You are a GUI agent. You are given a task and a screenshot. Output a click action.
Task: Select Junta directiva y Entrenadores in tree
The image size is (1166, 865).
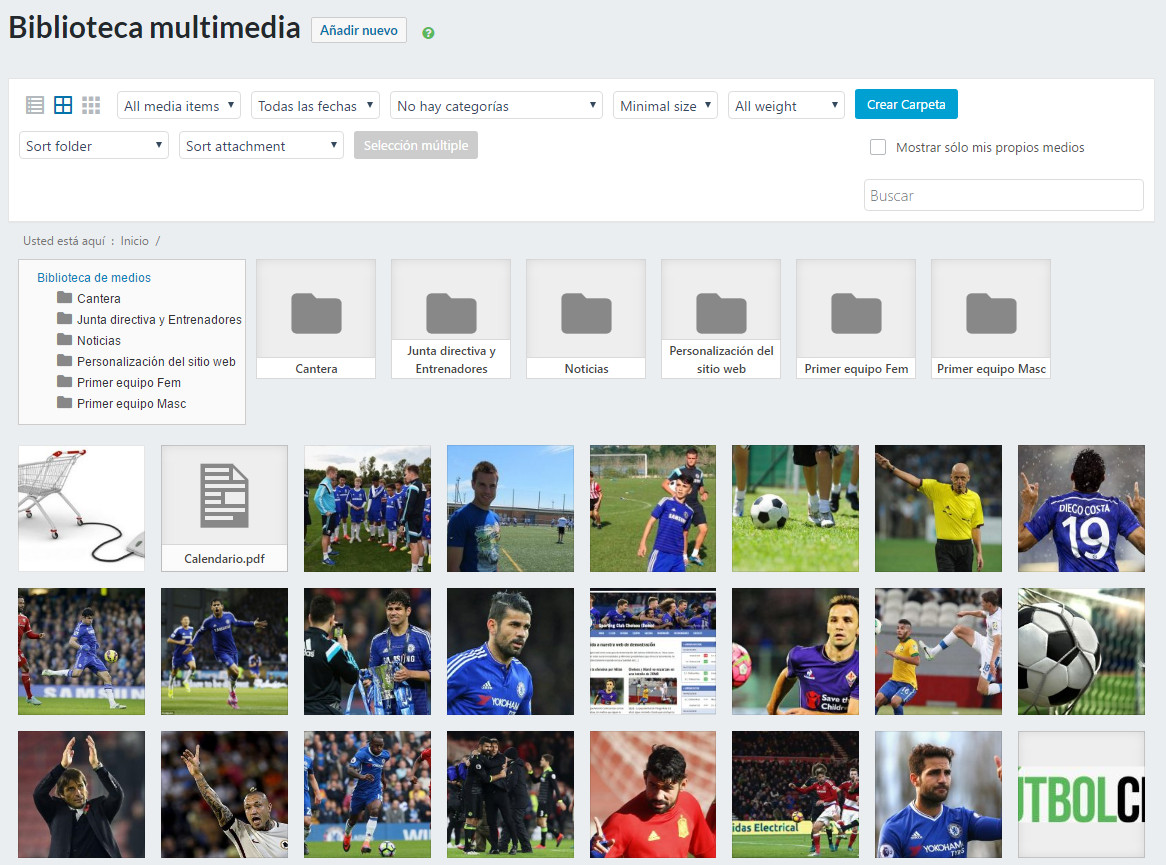[x=159, y=320]
